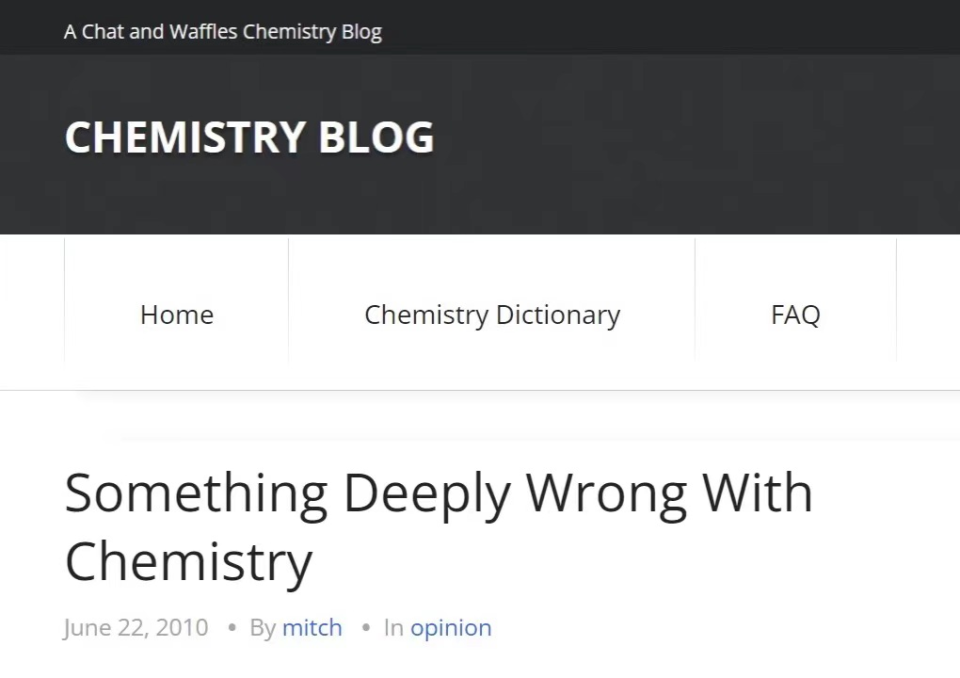The image size is (960, 678).
Task: Click the horizontal divider below the navigation menu
Action: coord(500,390)
